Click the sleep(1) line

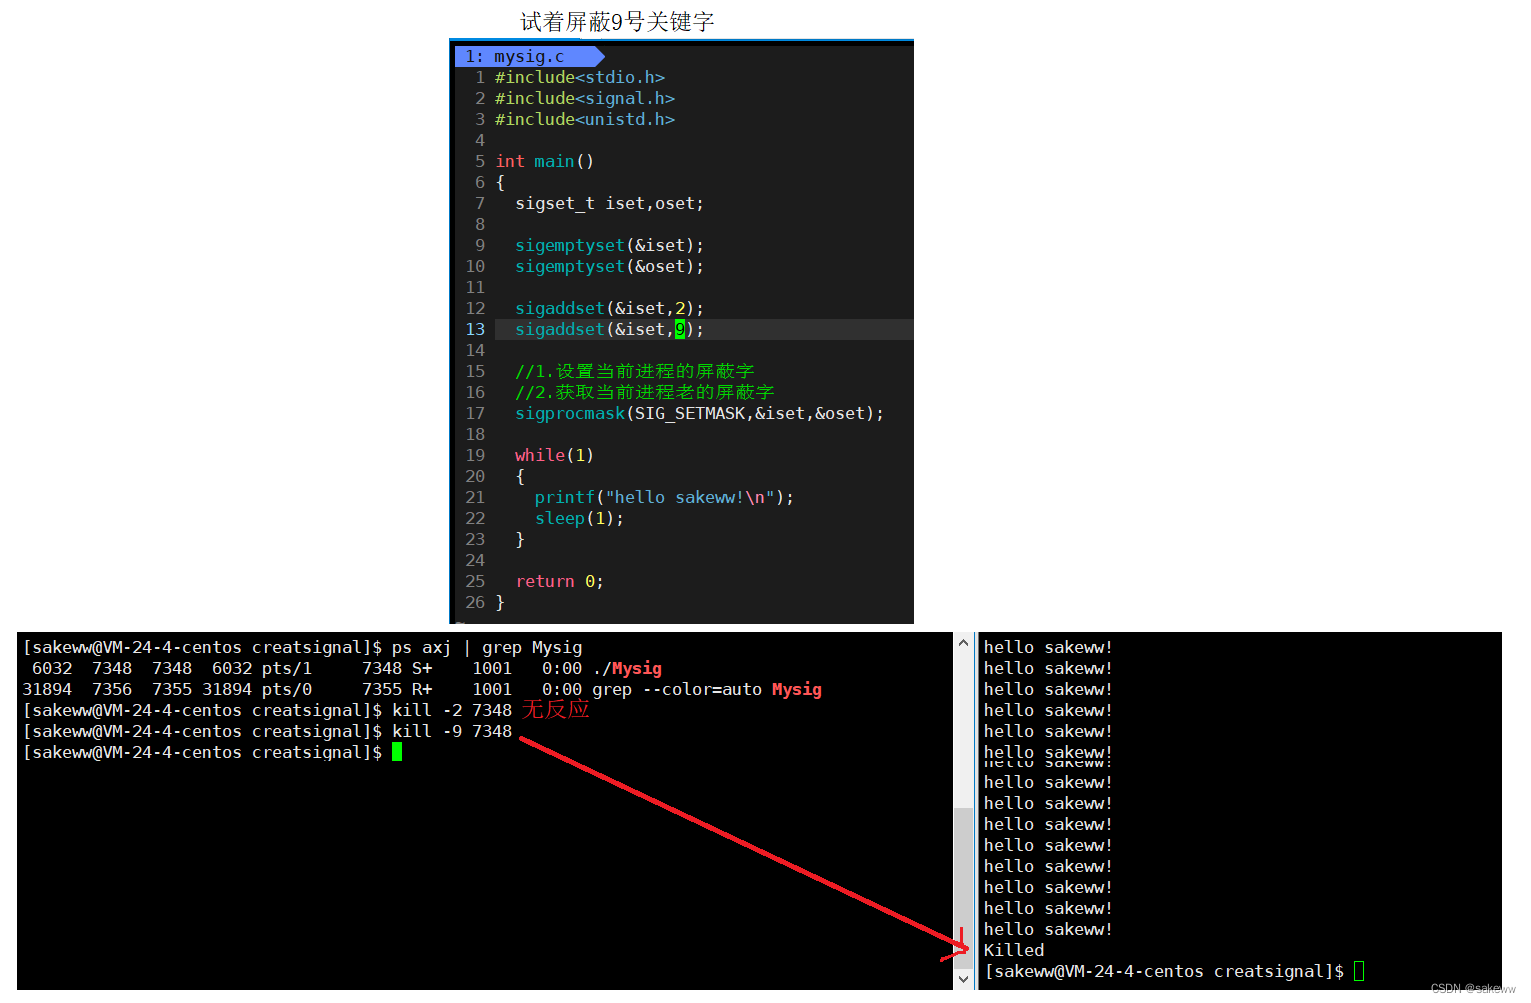[579, 518]
